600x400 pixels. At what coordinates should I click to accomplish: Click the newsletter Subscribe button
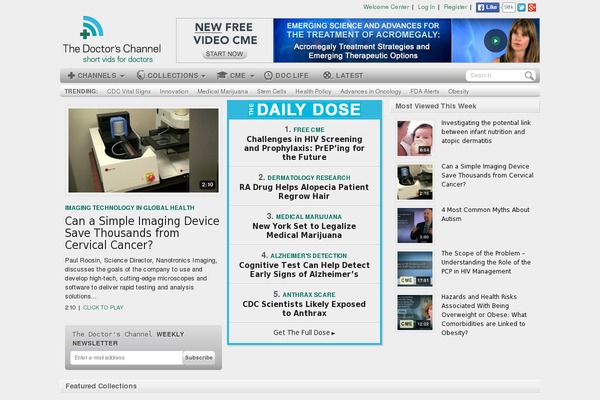199,358
